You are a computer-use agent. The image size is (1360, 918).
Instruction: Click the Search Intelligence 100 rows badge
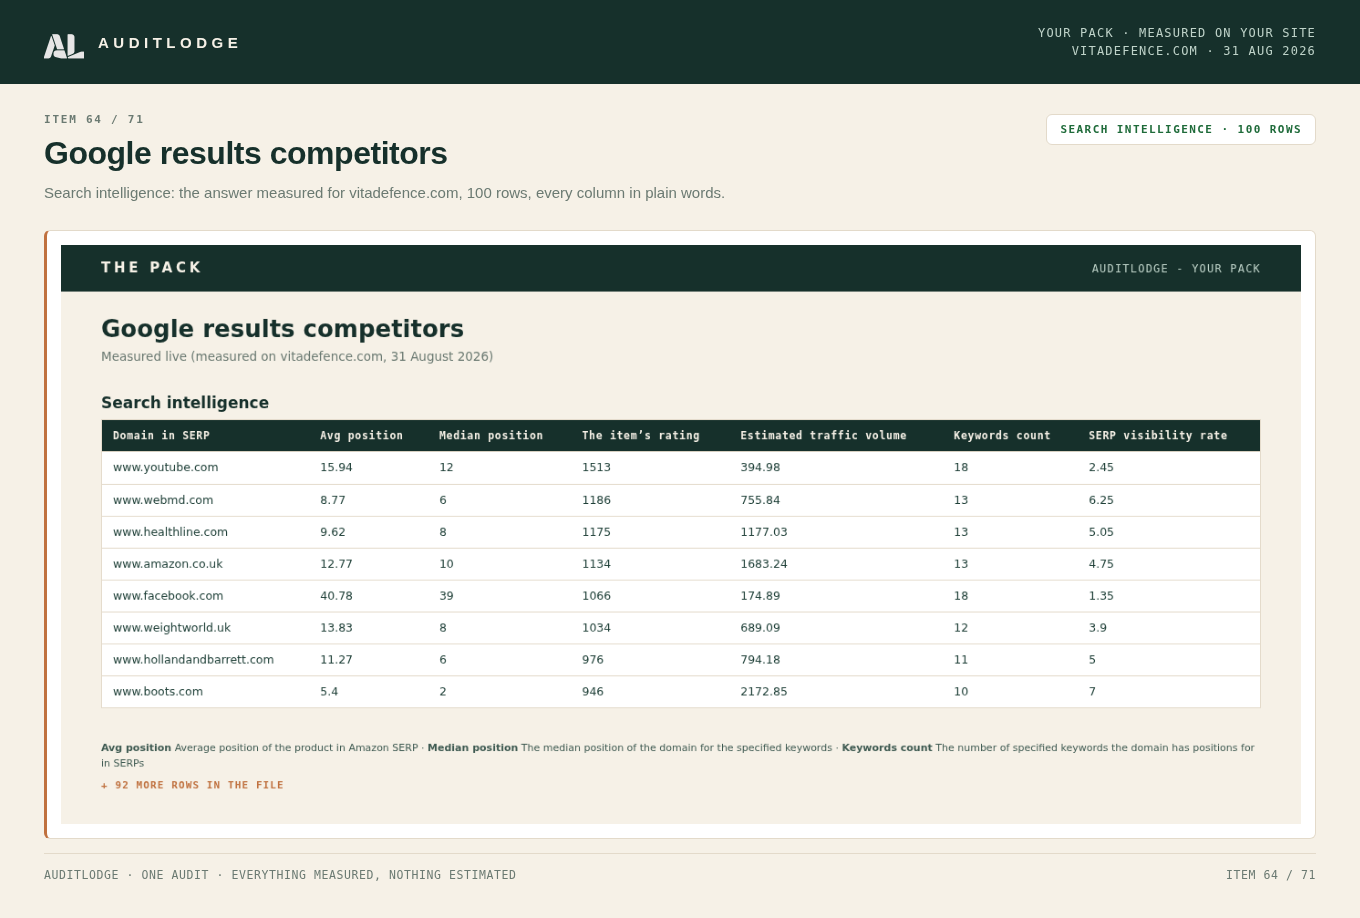1180,129
